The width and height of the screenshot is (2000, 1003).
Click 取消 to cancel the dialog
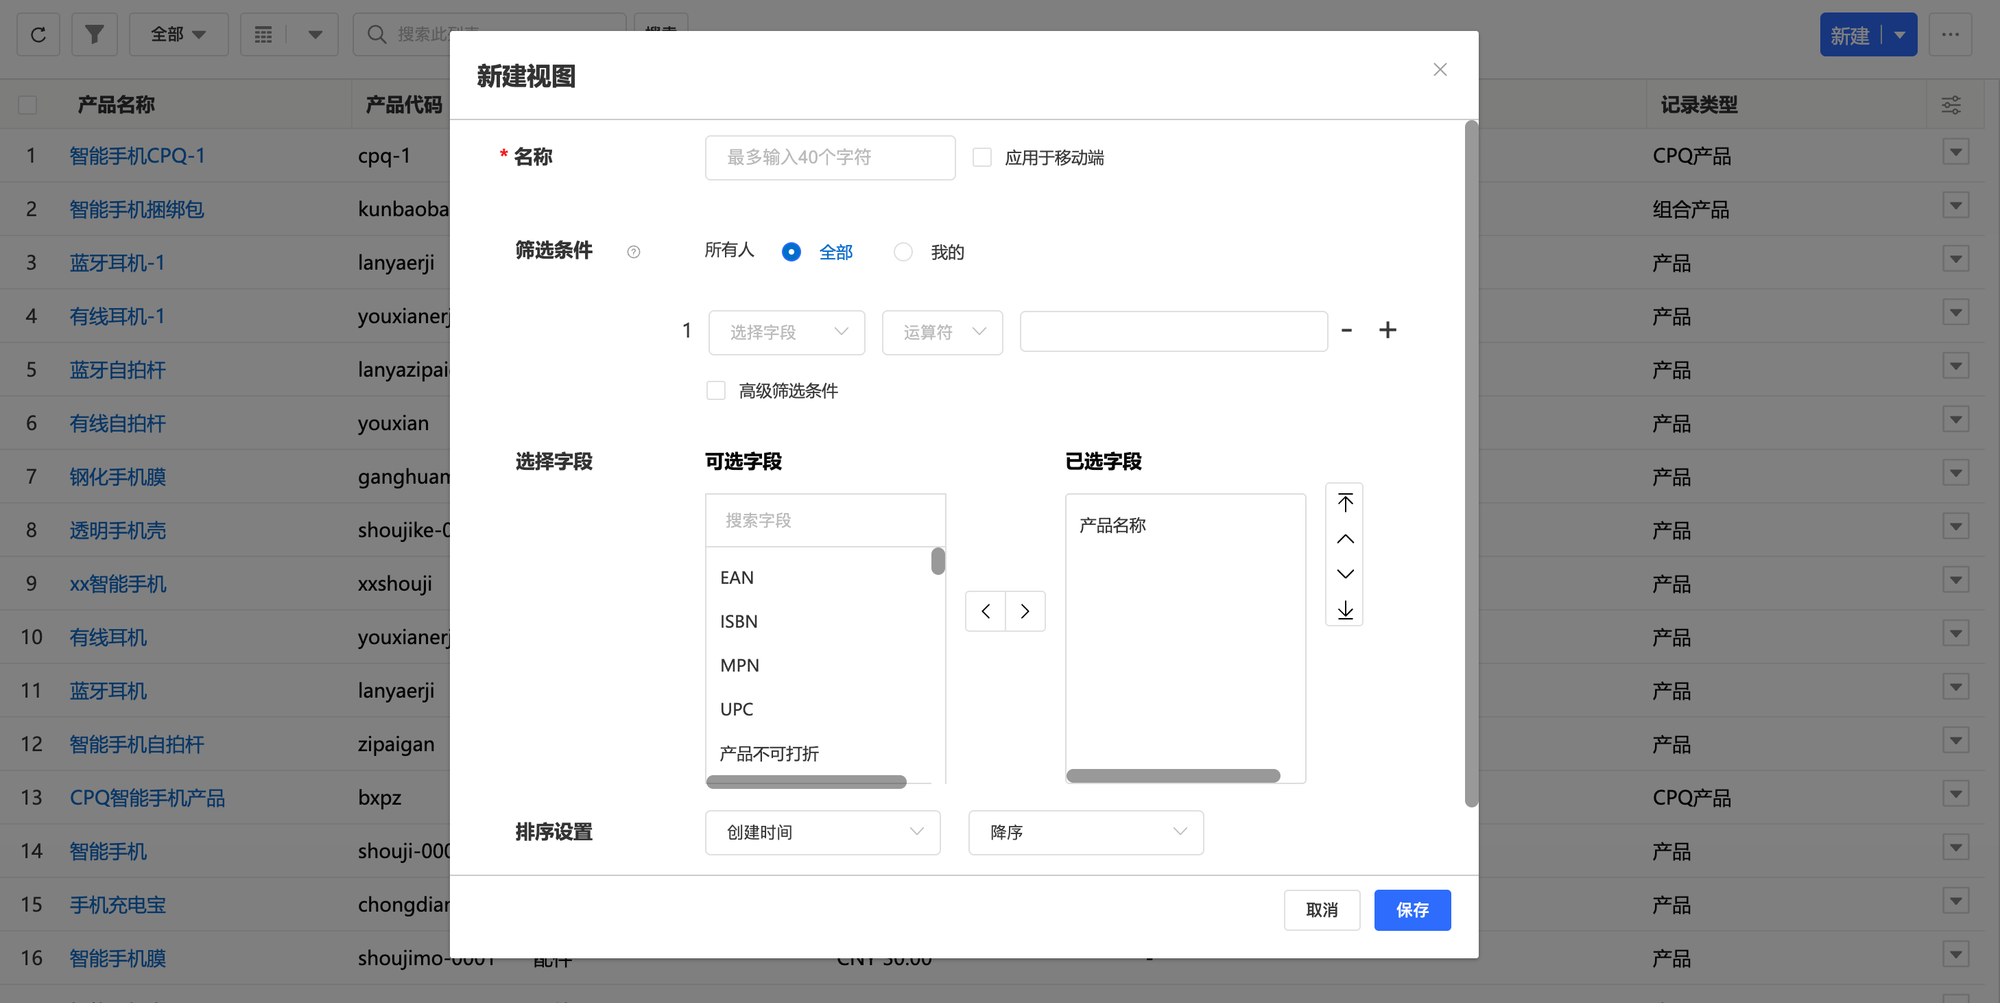tap(1321, 910)
